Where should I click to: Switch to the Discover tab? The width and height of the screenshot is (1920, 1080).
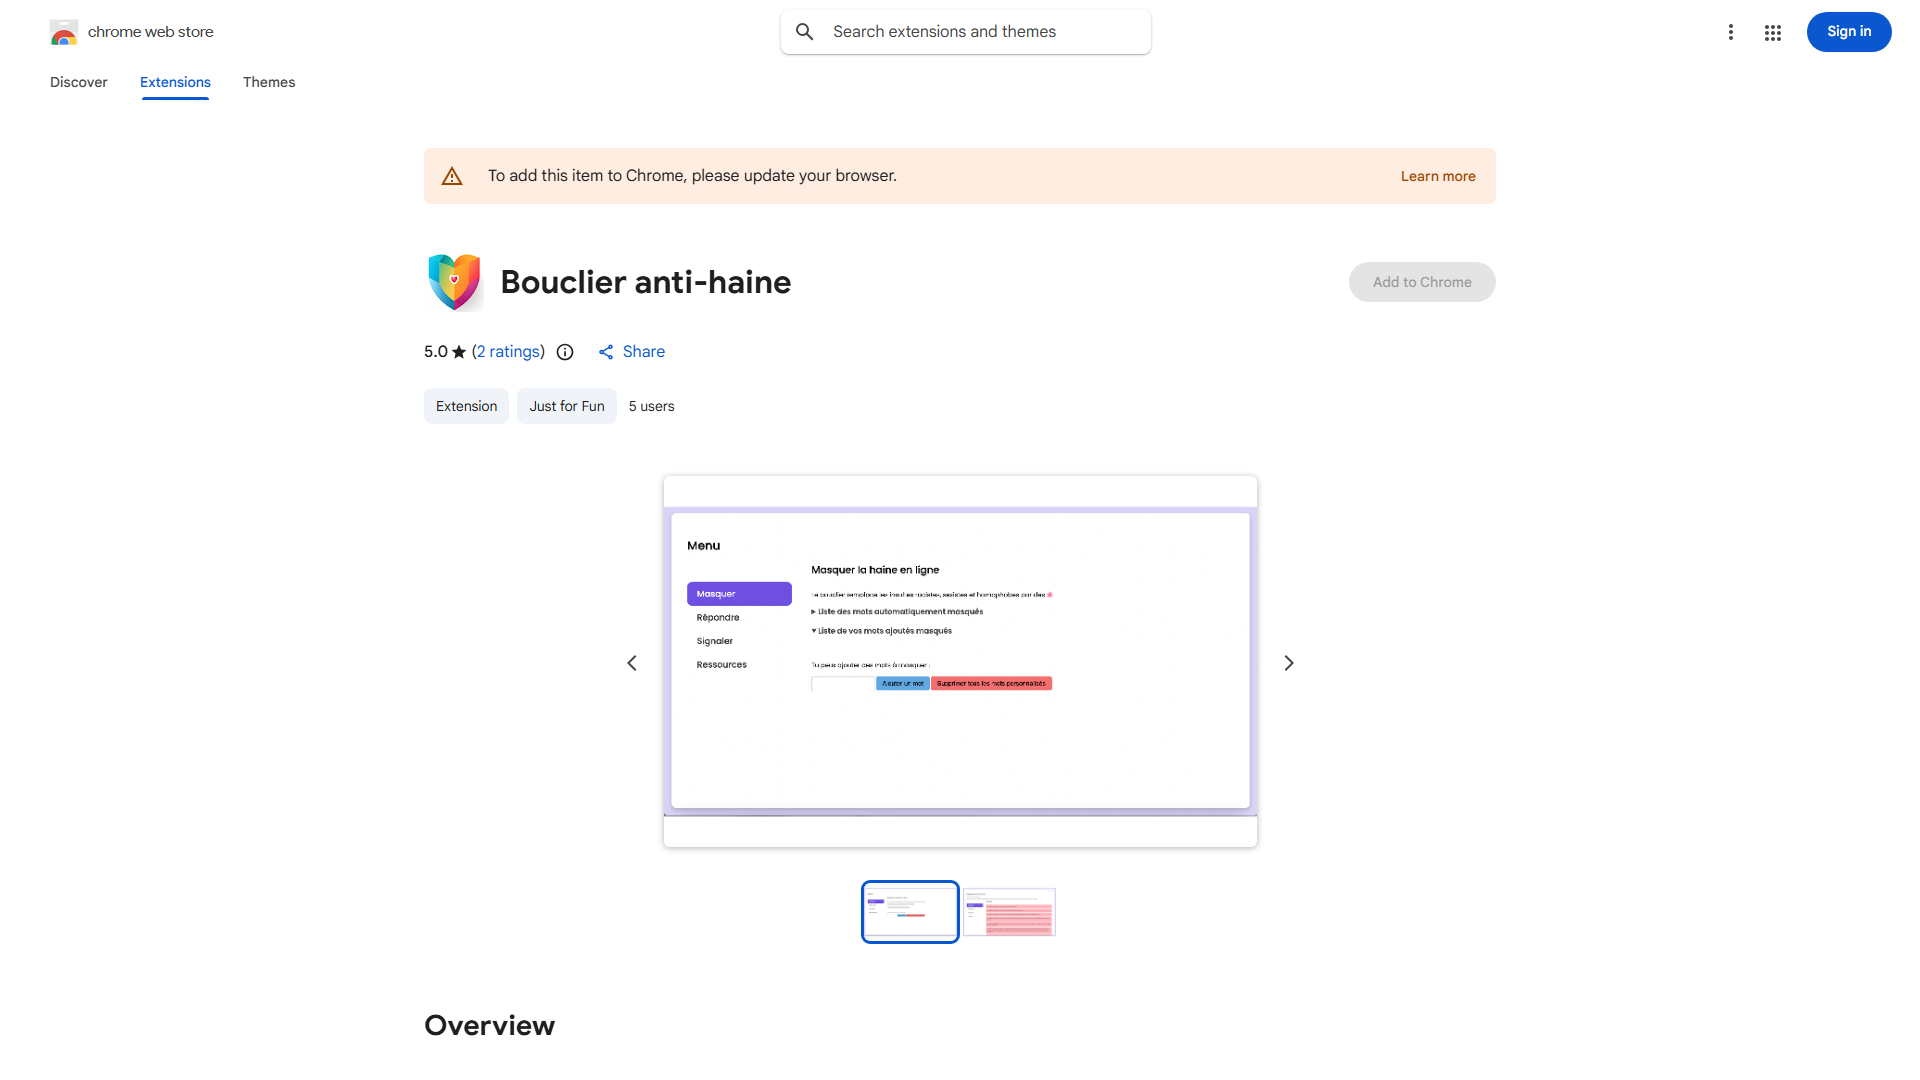pos(79,82)
